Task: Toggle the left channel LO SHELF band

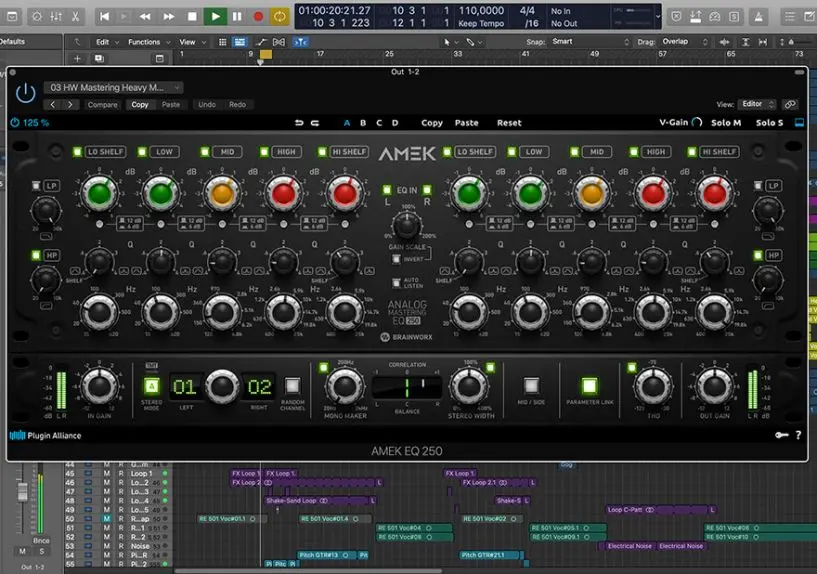Action: [x=77, y=152]
